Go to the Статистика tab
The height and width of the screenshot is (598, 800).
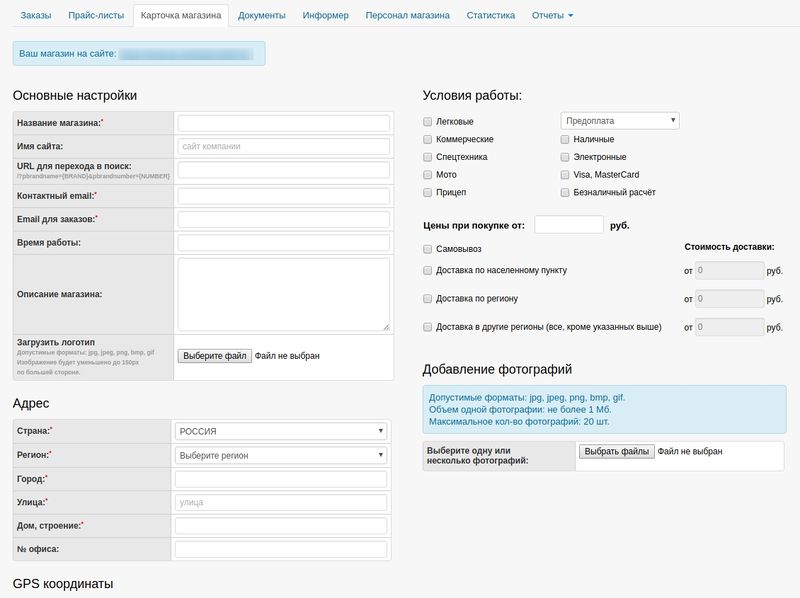[490, 16]
